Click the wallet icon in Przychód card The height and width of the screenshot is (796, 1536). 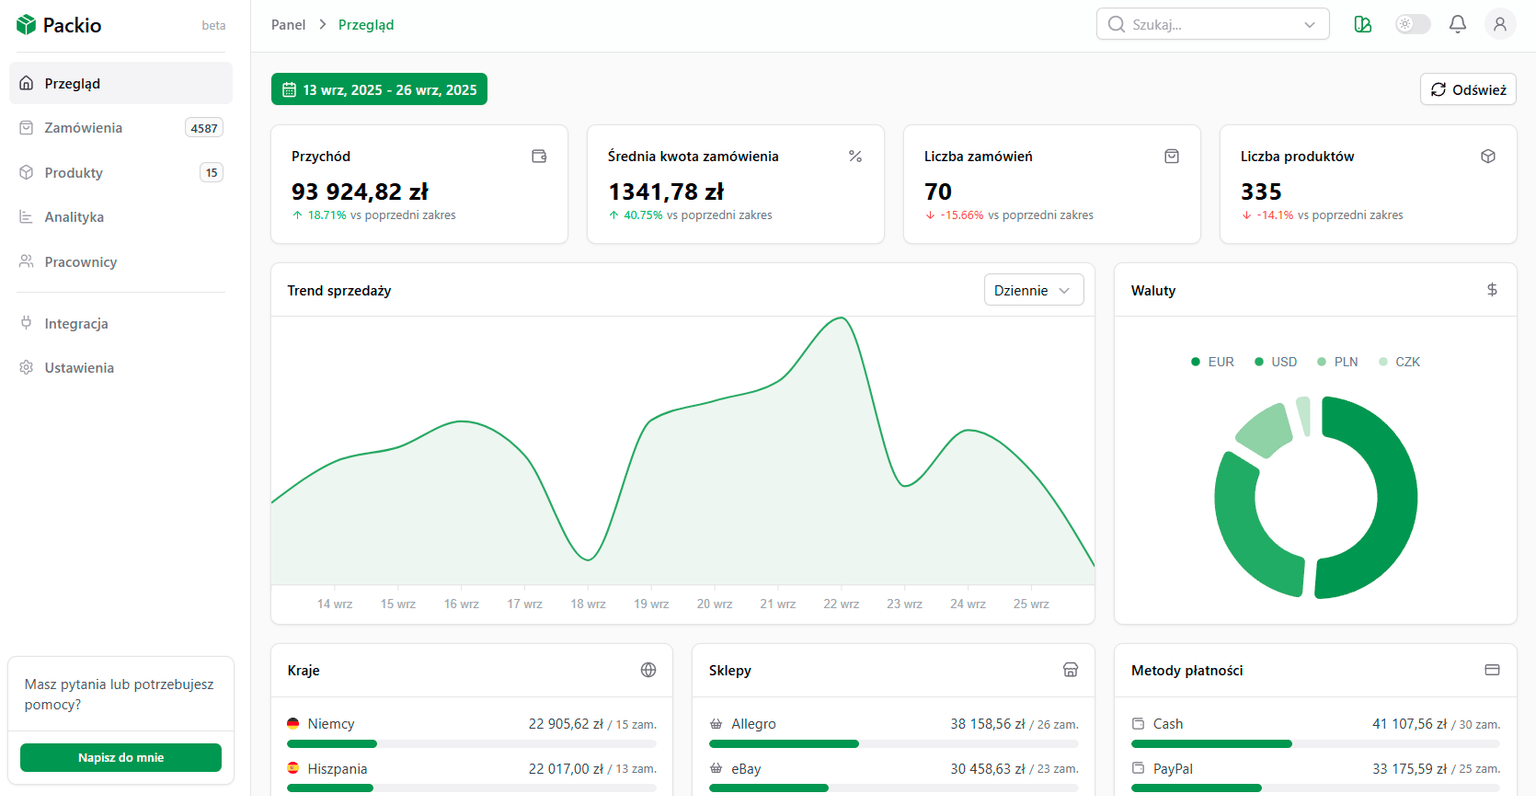pos(539,156)
